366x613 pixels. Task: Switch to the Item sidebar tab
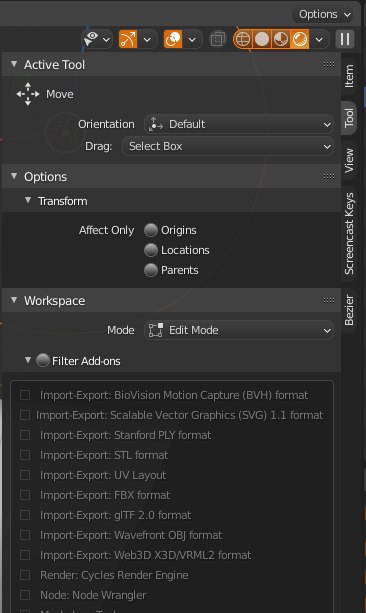[x=349, y=76]
